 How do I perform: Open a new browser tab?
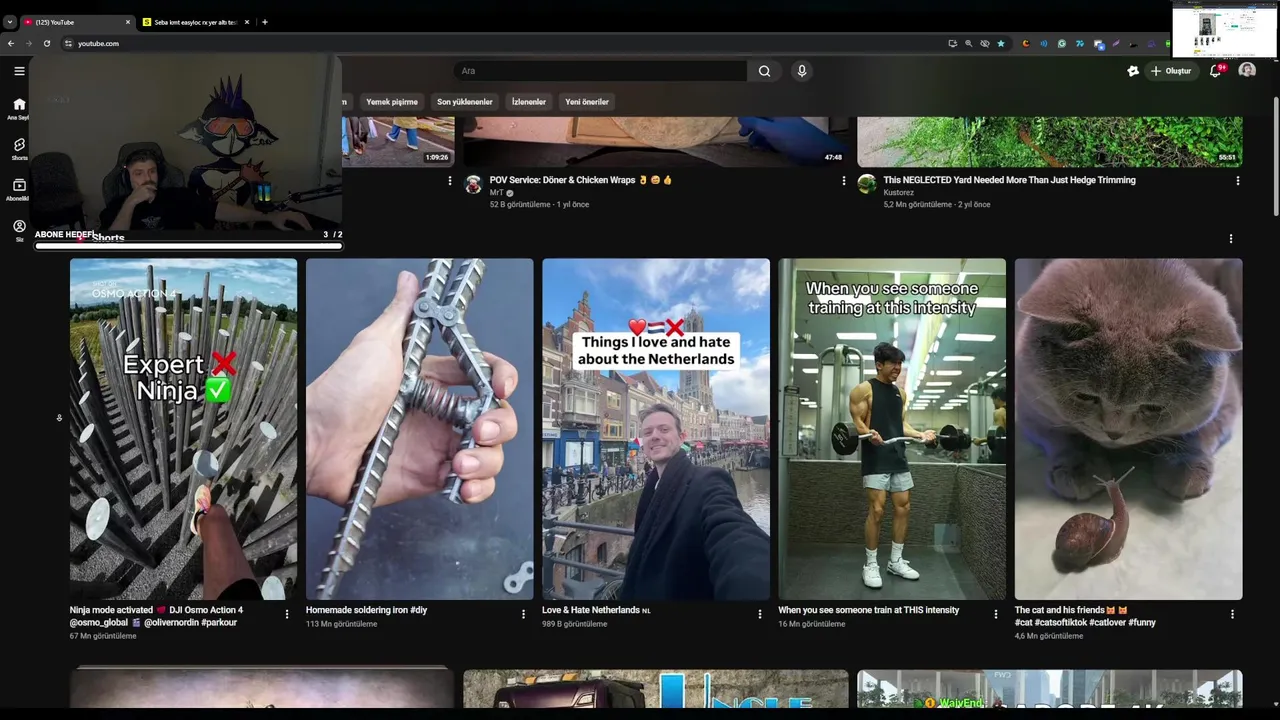coord(265,22)
